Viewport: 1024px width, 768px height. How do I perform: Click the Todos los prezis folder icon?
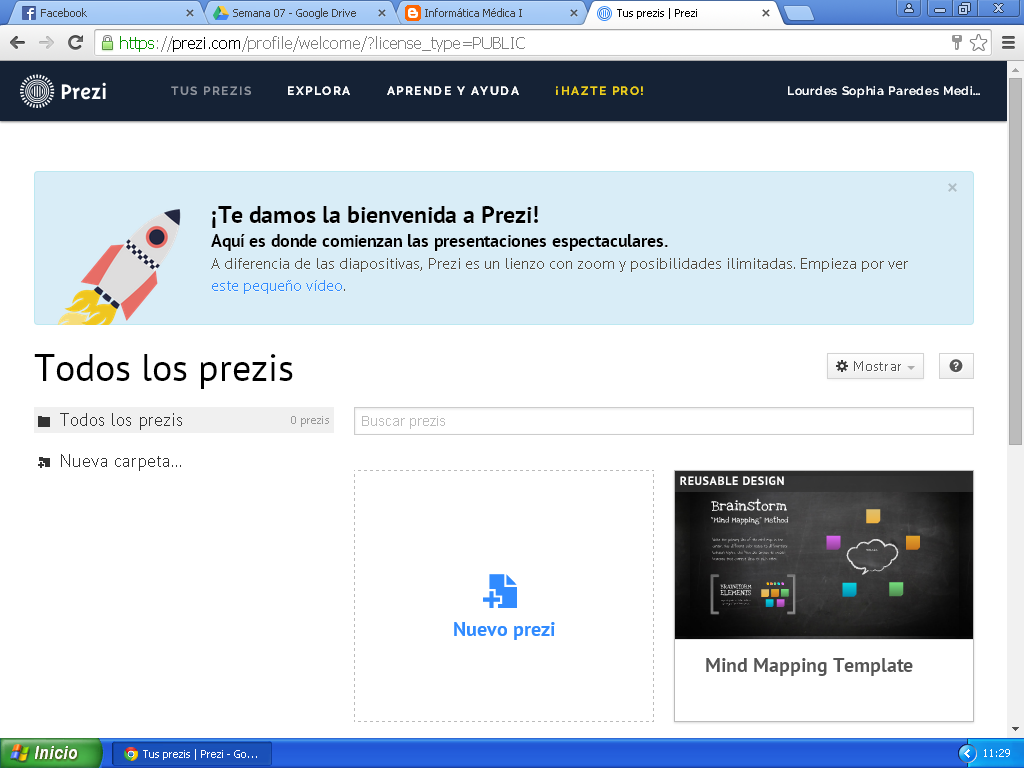pos(43,420)
